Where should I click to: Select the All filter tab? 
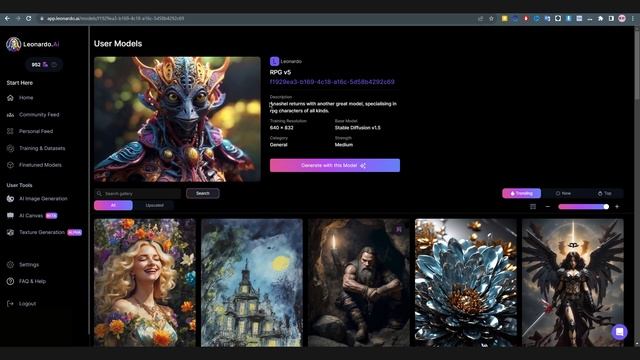[113, 205]
